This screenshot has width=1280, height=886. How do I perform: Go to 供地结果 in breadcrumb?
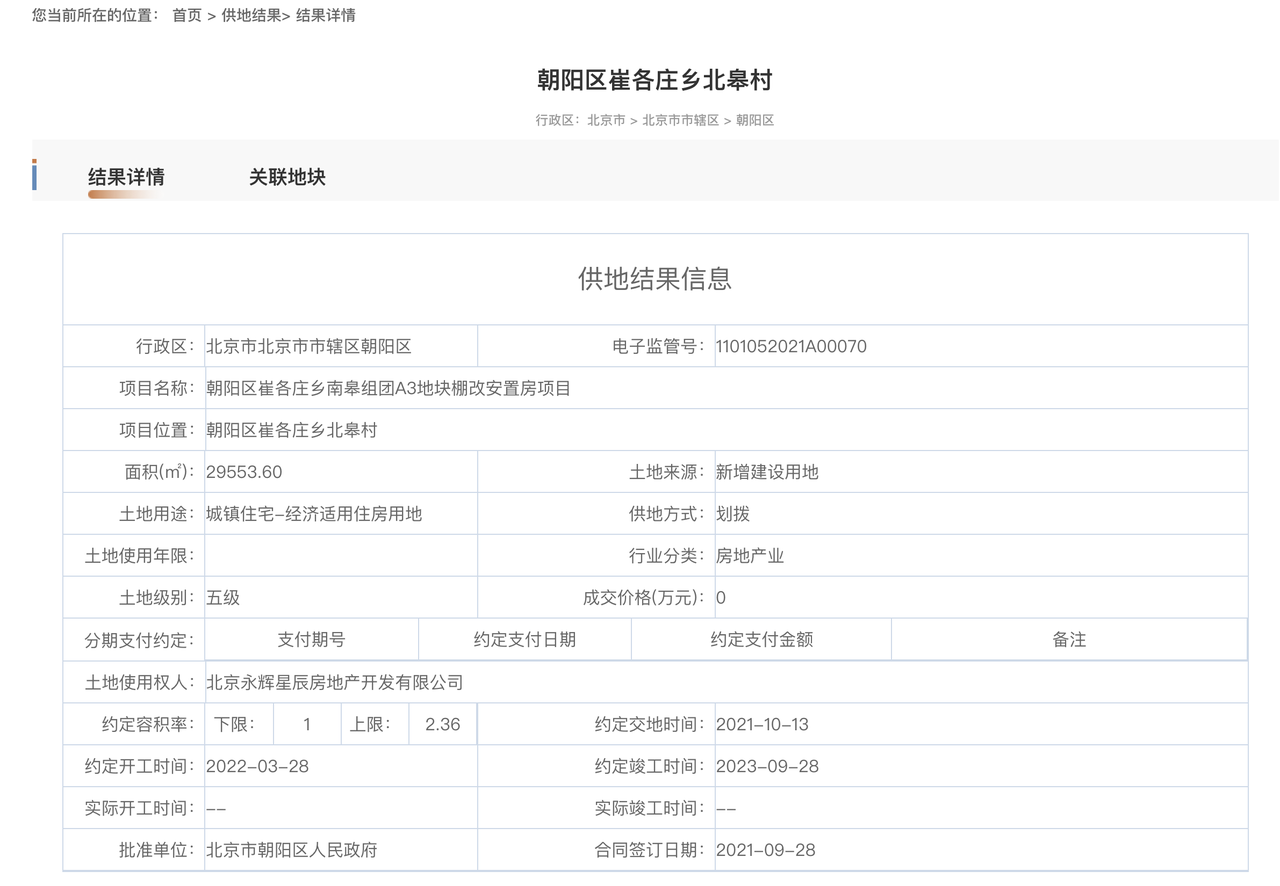coord(251,15)
